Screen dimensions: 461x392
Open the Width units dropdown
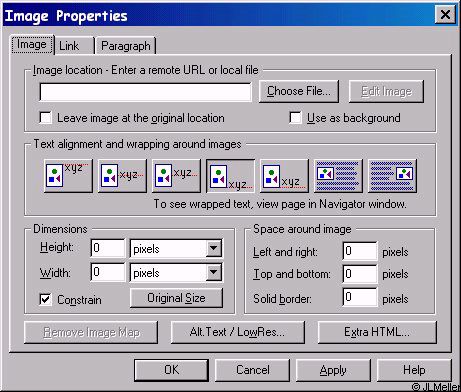pyautogui.click(x=213, y=272)
